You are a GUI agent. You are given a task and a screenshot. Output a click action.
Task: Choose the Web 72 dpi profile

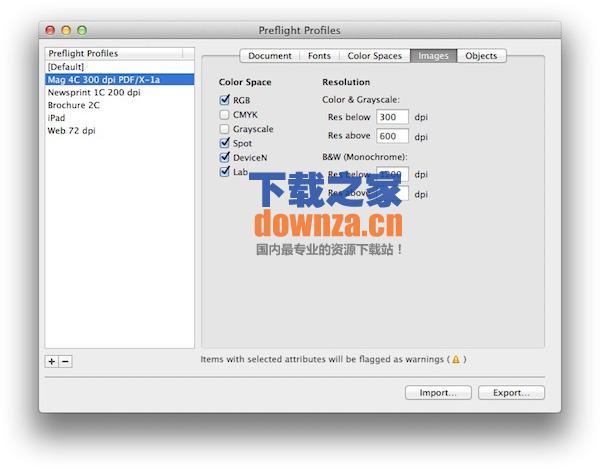(119, 130)
